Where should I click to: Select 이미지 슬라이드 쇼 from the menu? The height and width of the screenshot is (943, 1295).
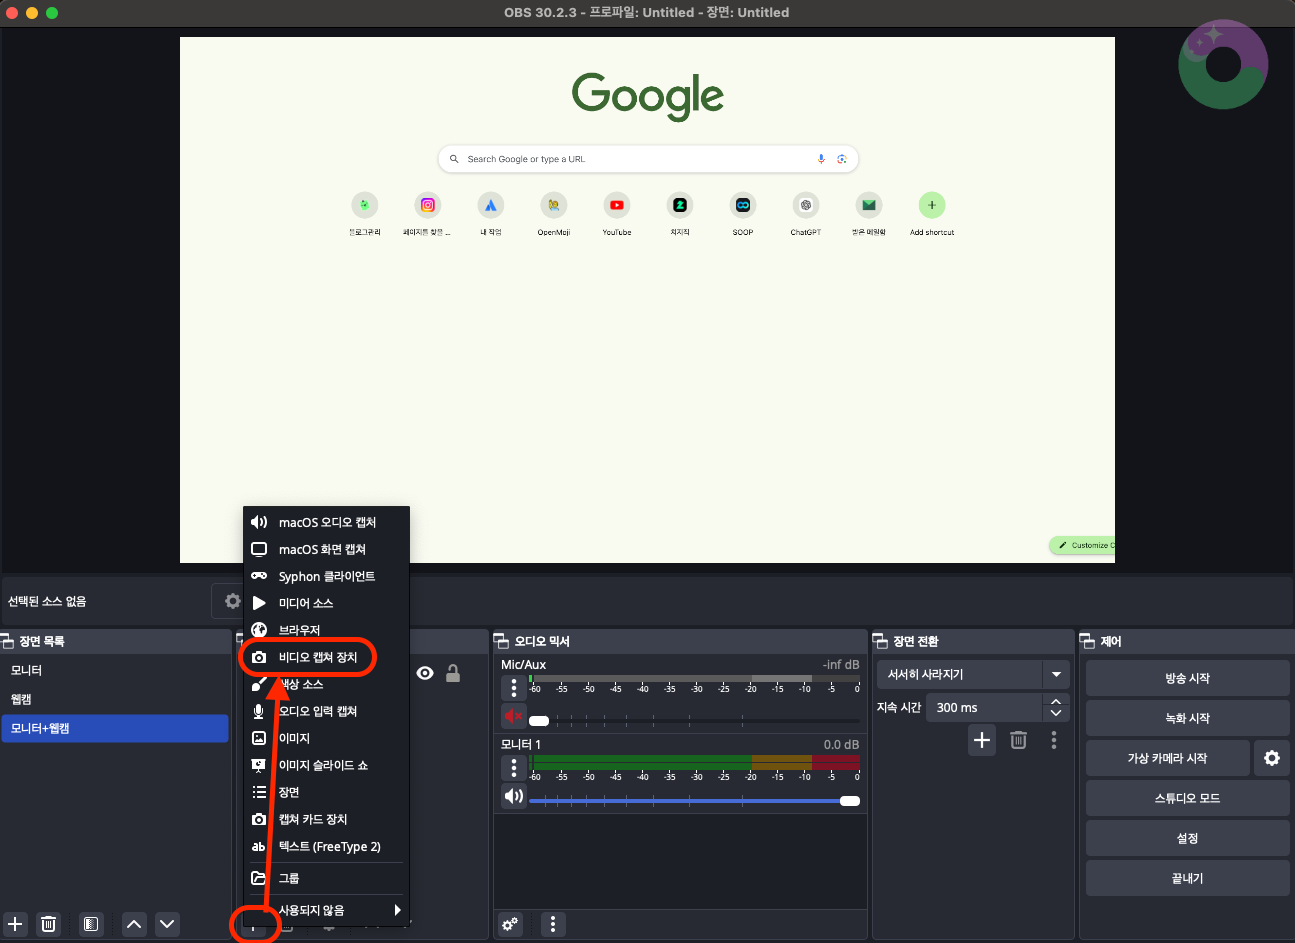(326, 765)
